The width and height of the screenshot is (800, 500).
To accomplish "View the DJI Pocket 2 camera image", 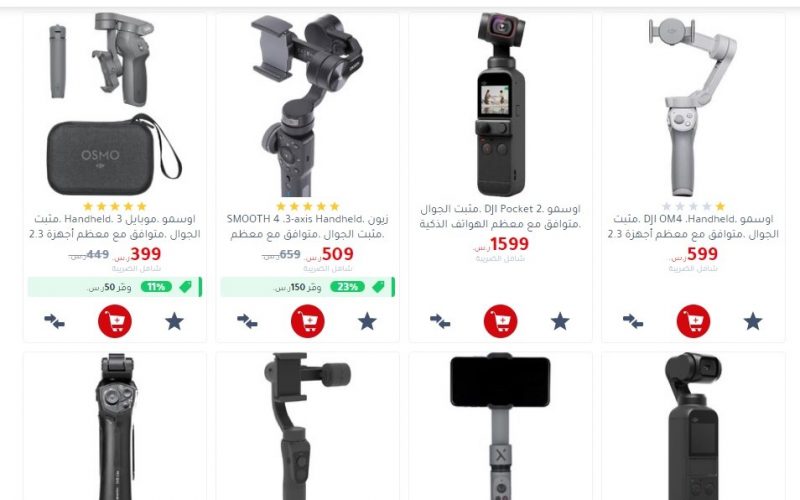I will point(501,104).
